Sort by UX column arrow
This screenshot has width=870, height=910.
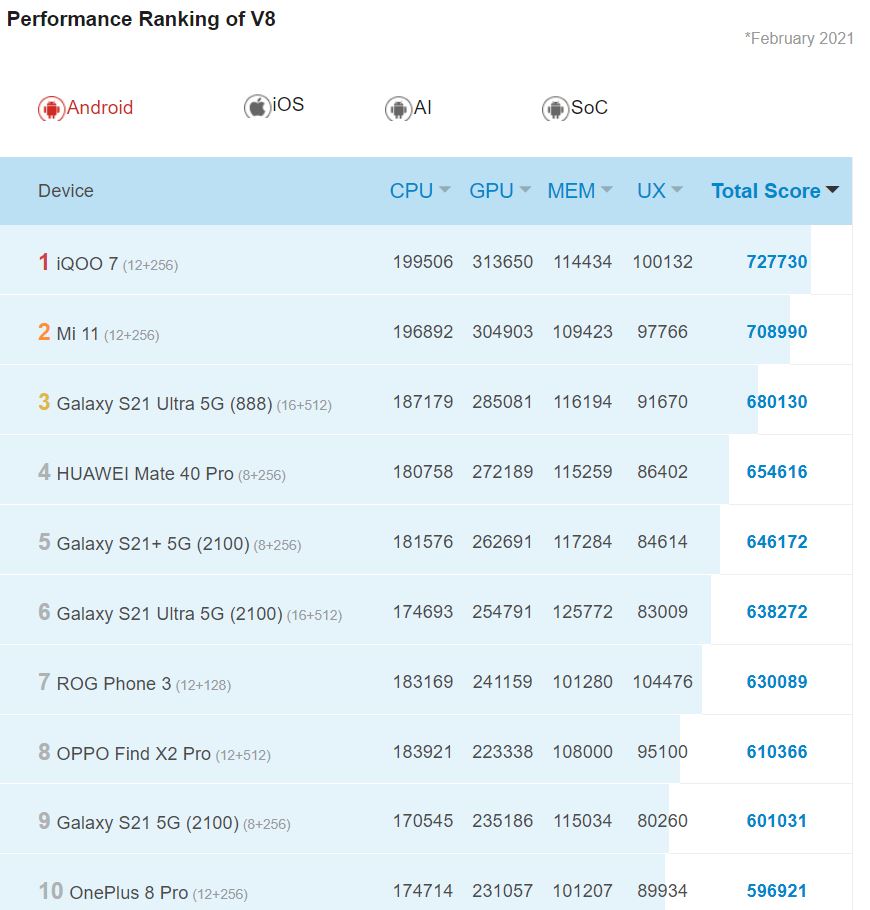tap(677, 190)
